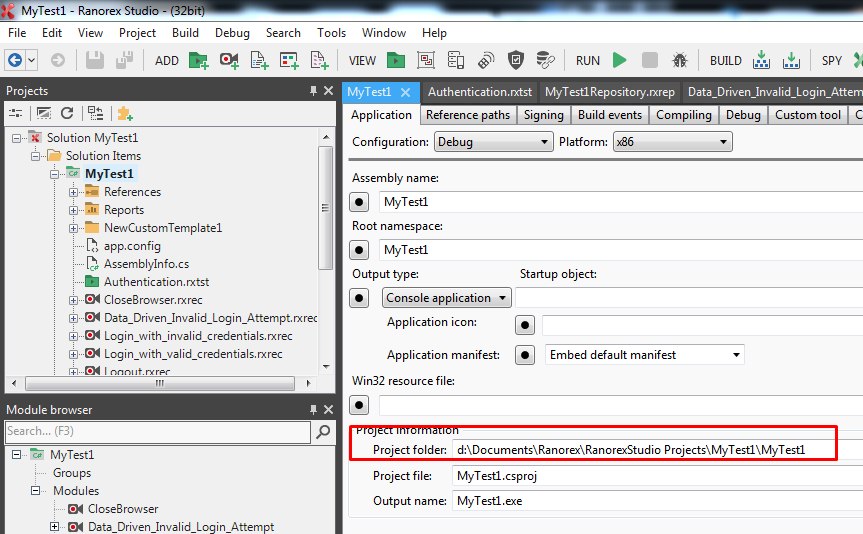Open the Configuration Debug dropdown
This screenshot has width=863, height=534.
click(x=494, y=142)
